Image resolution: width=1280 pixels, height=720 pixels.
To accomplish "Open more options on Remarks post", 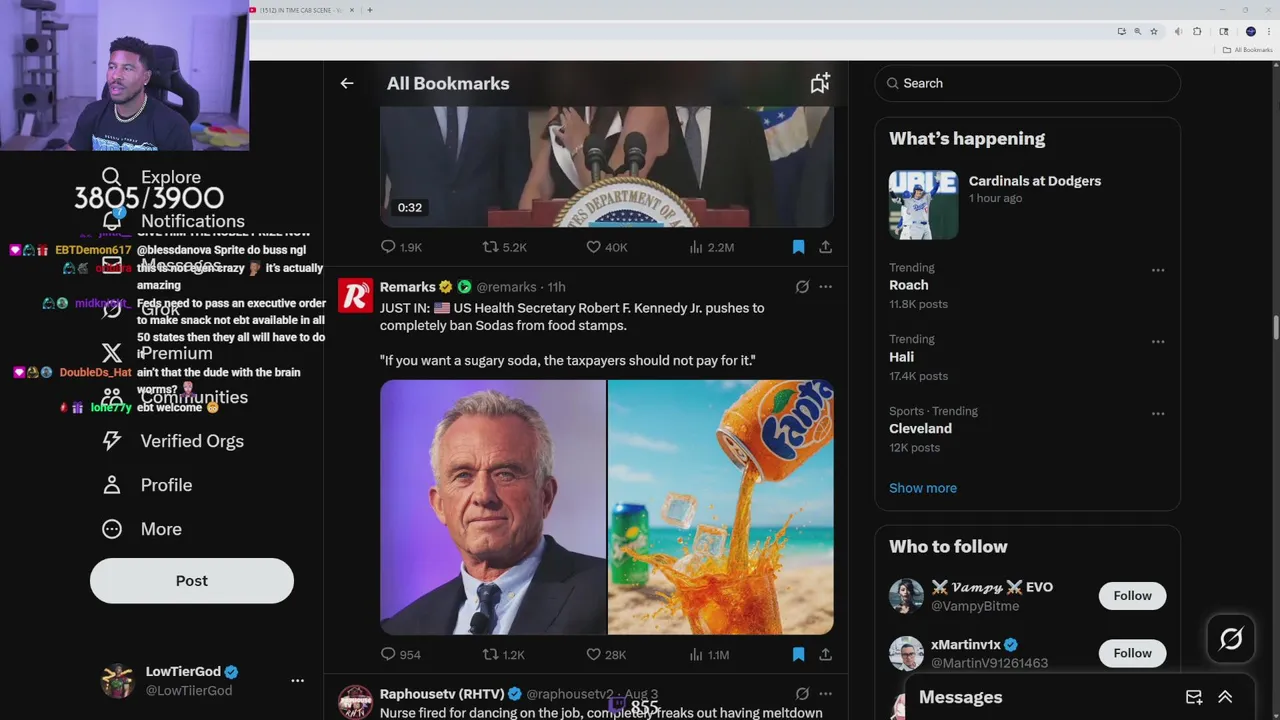I will (825, 287).
